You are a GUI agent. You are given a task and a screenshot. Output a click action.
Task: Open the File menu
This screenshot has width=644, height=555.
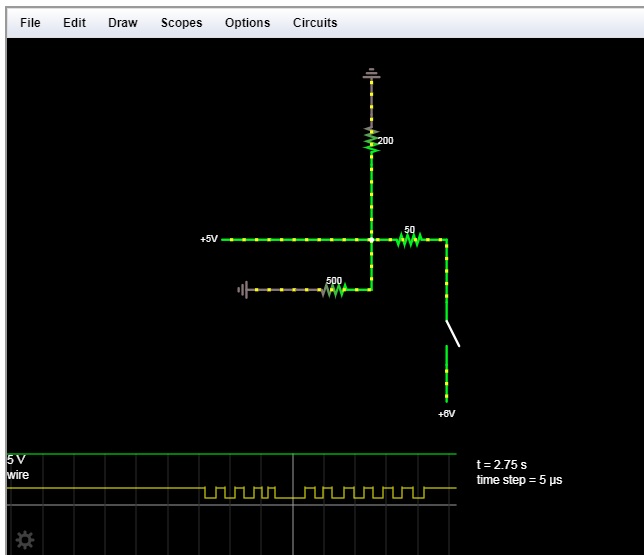(x=30, y=23)
